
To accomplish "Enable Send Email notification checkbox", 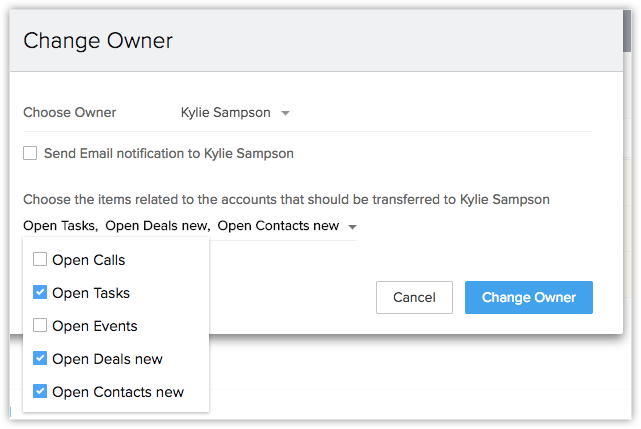I will [30, 153].
